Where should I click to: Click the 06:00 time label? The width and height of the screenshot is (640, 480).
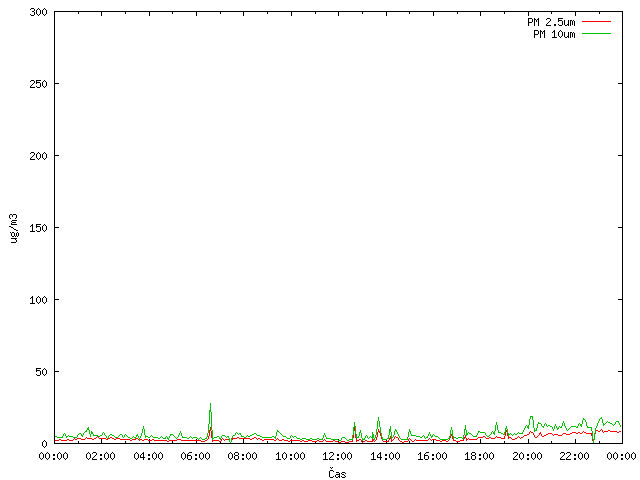(x=195, y=456)
